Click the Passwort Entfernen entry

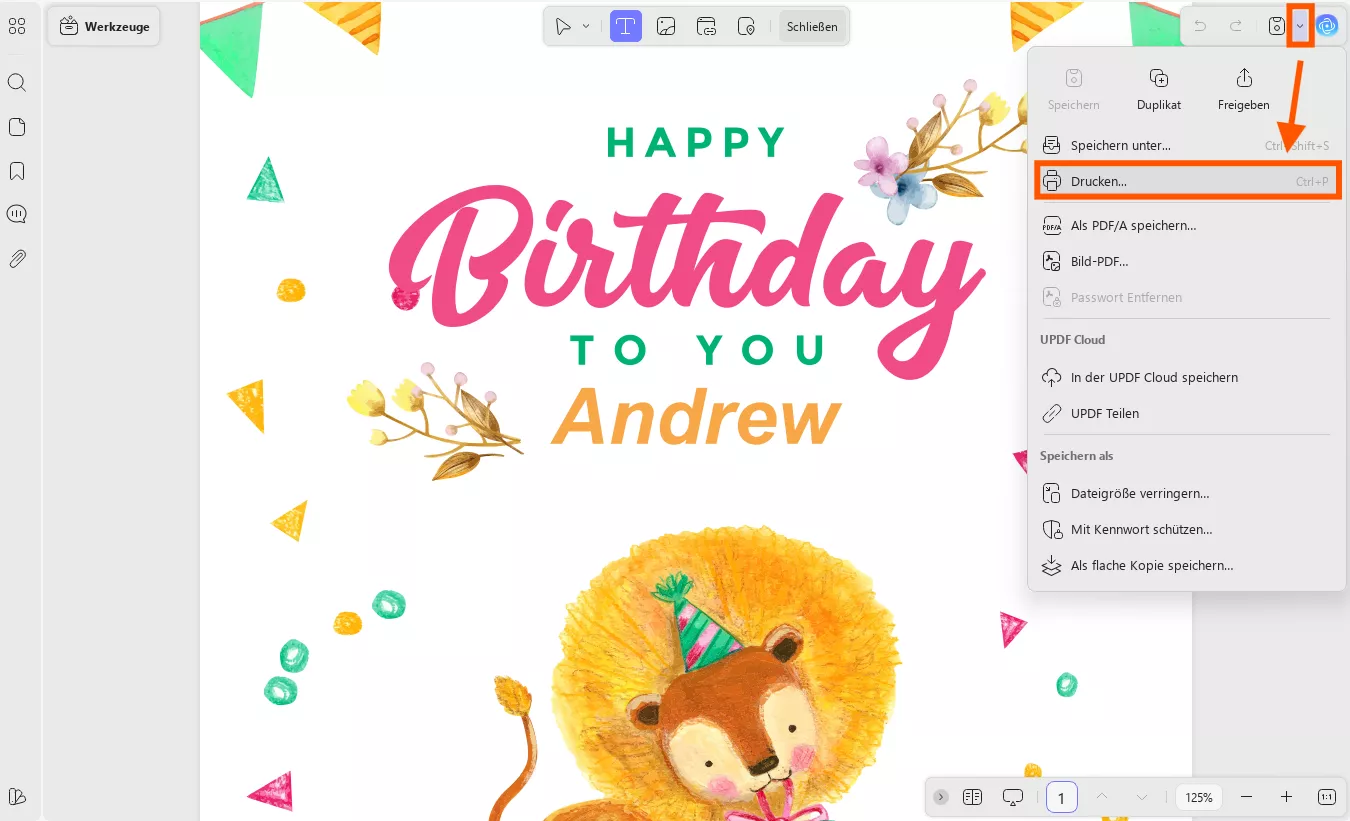[1186, 298]
